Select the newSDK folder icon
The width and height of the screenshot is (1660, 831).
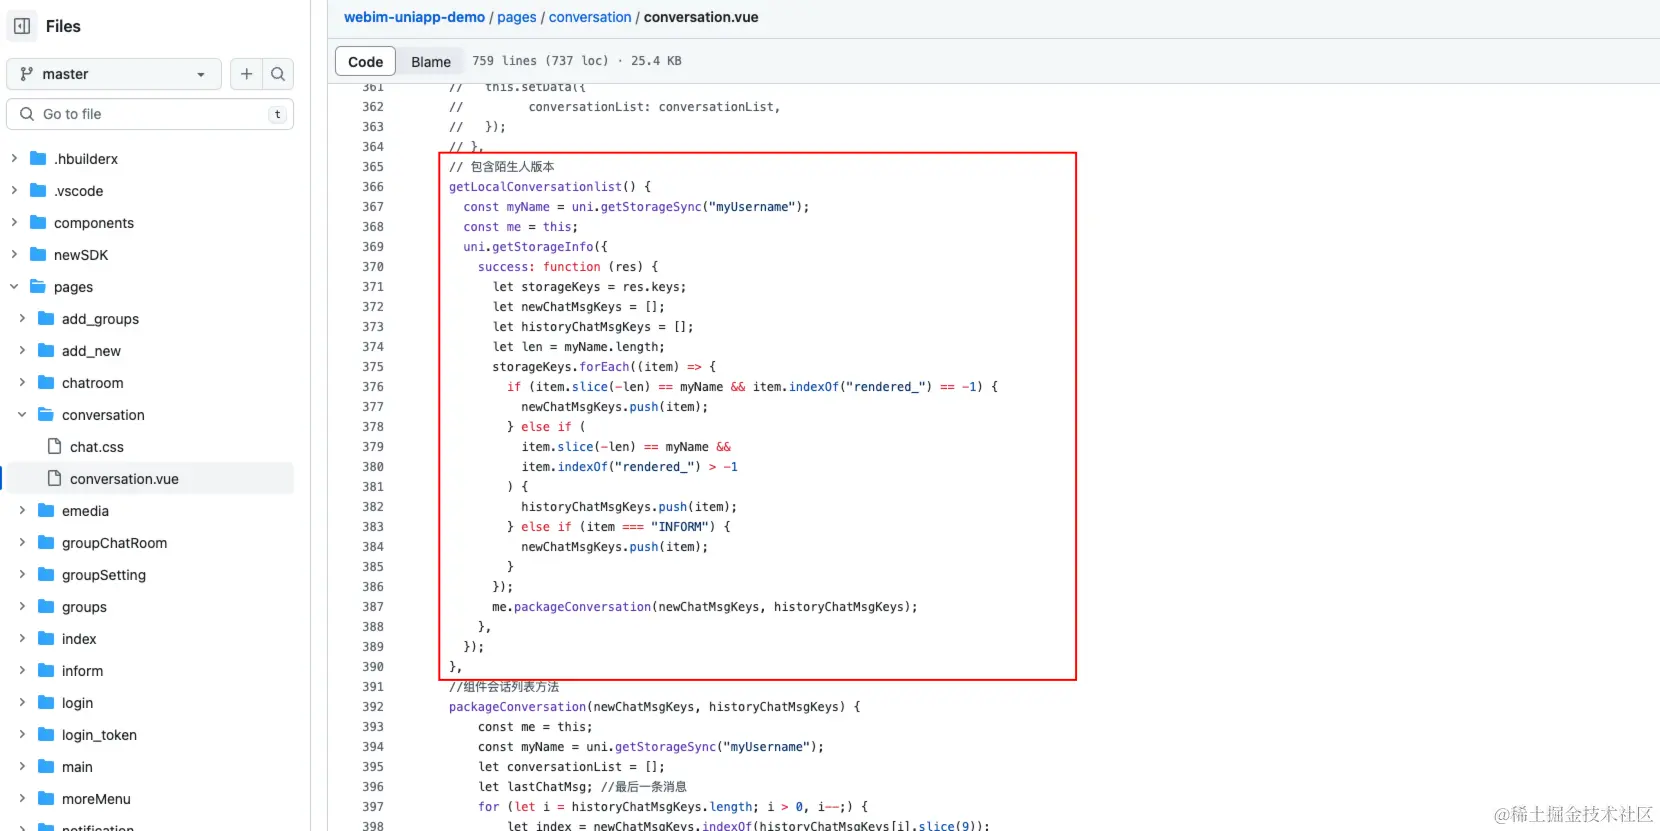point(38,254)
